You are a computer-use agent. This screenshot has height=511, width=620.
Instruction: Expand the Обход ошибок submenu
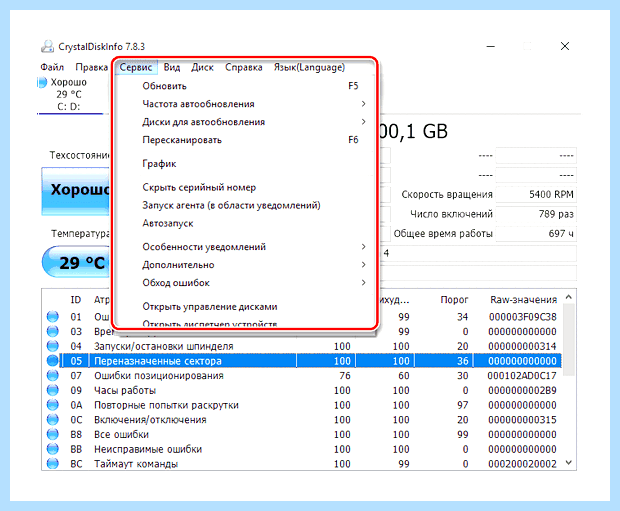(x=244, y=283)
